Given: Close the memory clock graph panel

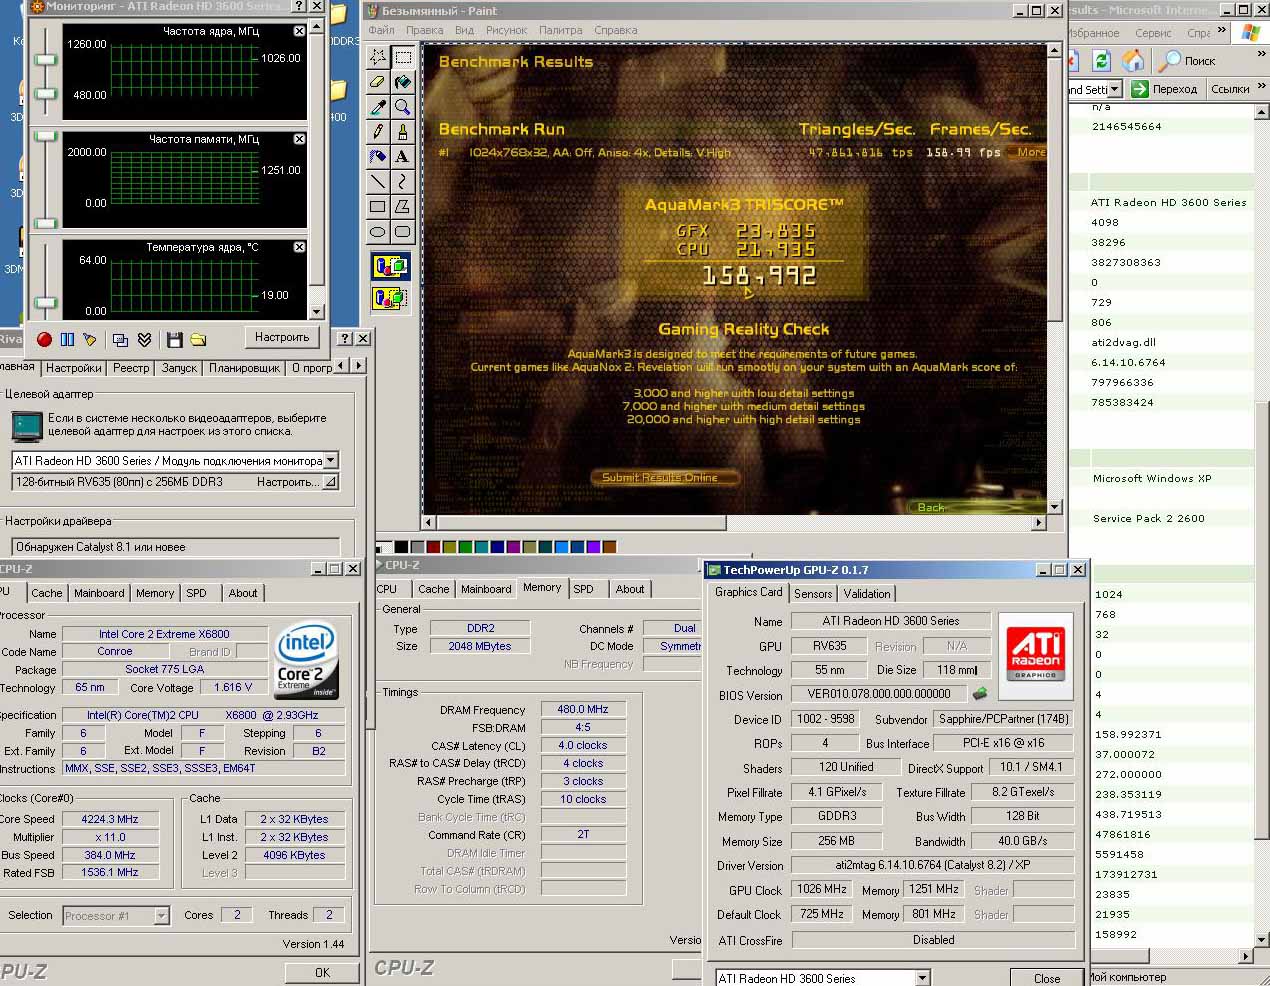Looking at the screenshot, I should [299, 139].
